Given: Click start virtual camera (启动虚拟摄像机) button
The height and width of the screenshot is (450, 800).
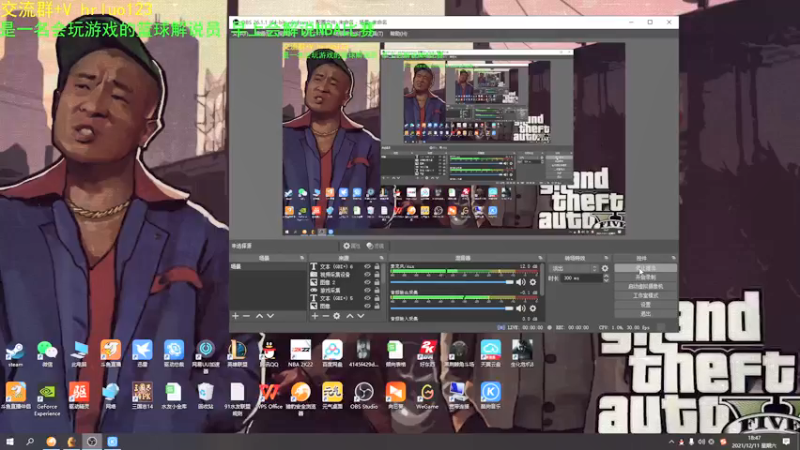Looking at the screenshot, I should click(x=646, y=286).
